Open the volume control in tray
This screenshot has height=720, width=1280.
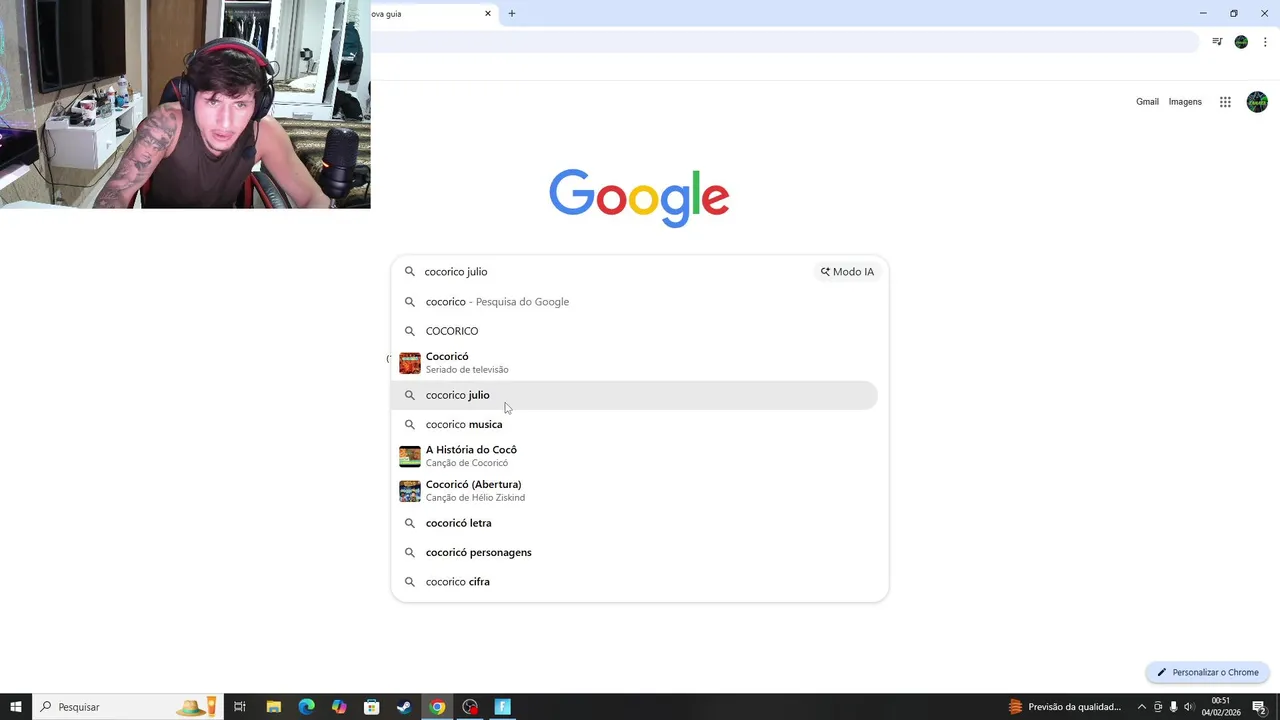click(1188, 707)
